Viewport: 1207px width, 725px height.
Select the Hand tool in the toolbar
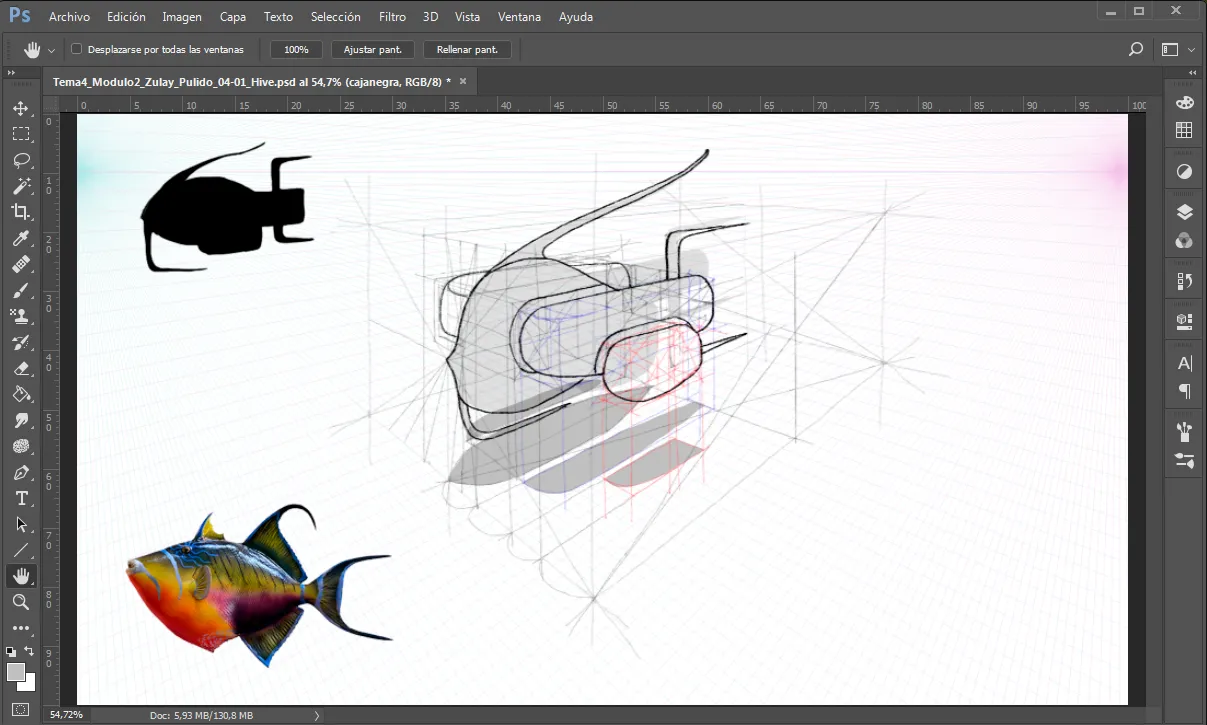[x=21, y=576]
